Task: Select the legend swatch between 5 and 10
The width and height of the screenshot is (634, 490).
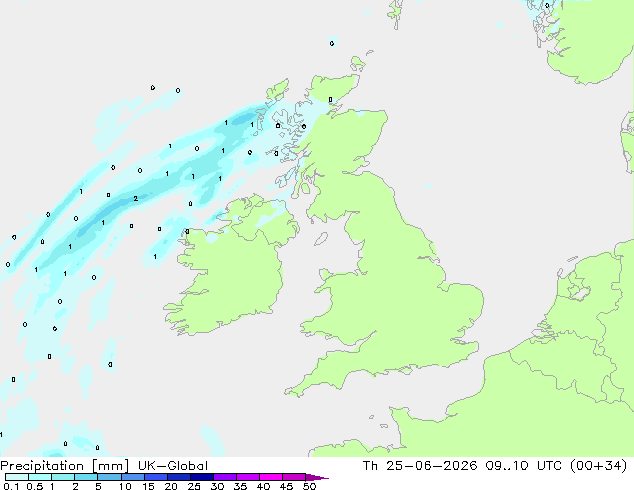Action: pyautogui.click(x=109, y=477)
